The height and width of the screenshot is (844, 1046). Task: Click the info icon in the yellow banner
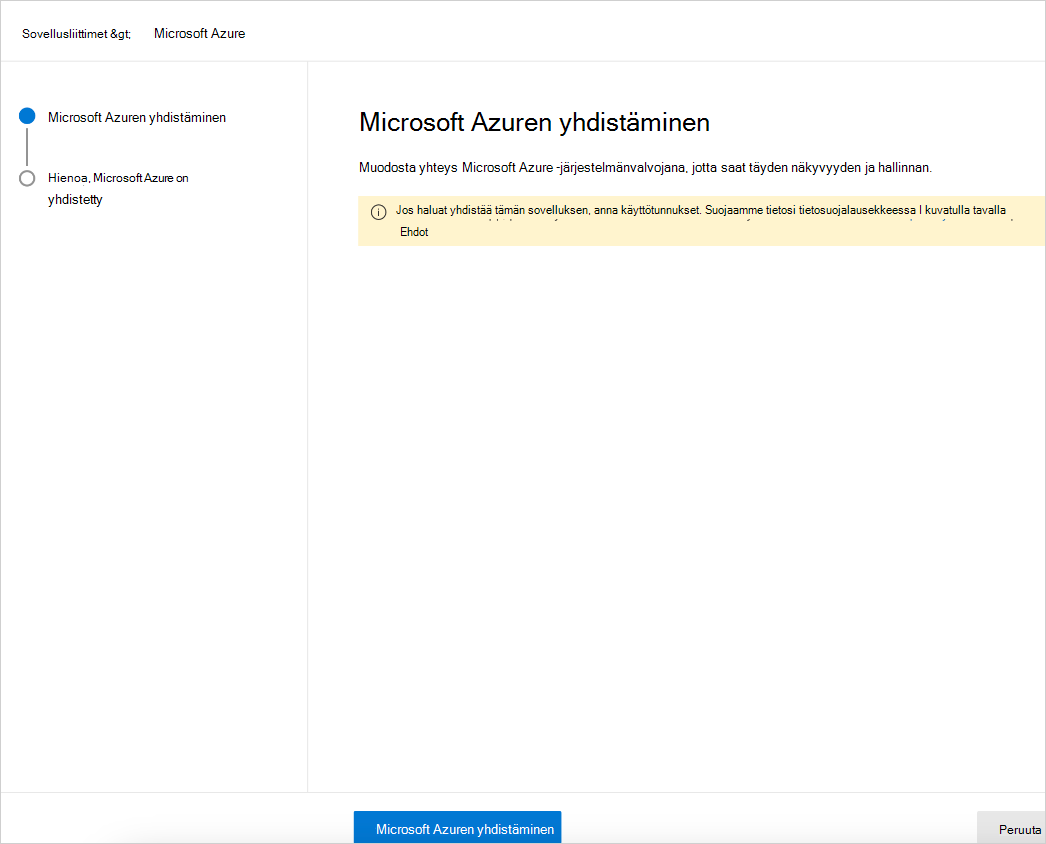(379, 213)
